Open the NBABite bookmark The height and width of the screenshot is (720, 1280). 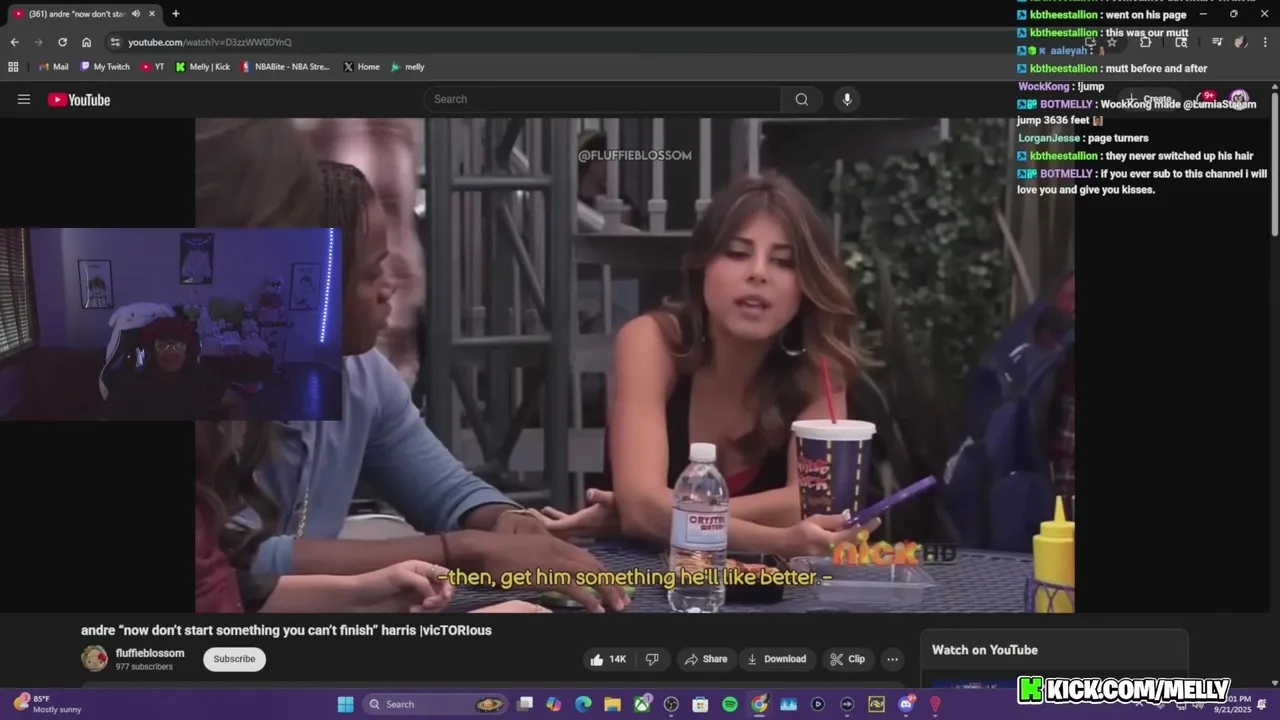click(286, 67)
